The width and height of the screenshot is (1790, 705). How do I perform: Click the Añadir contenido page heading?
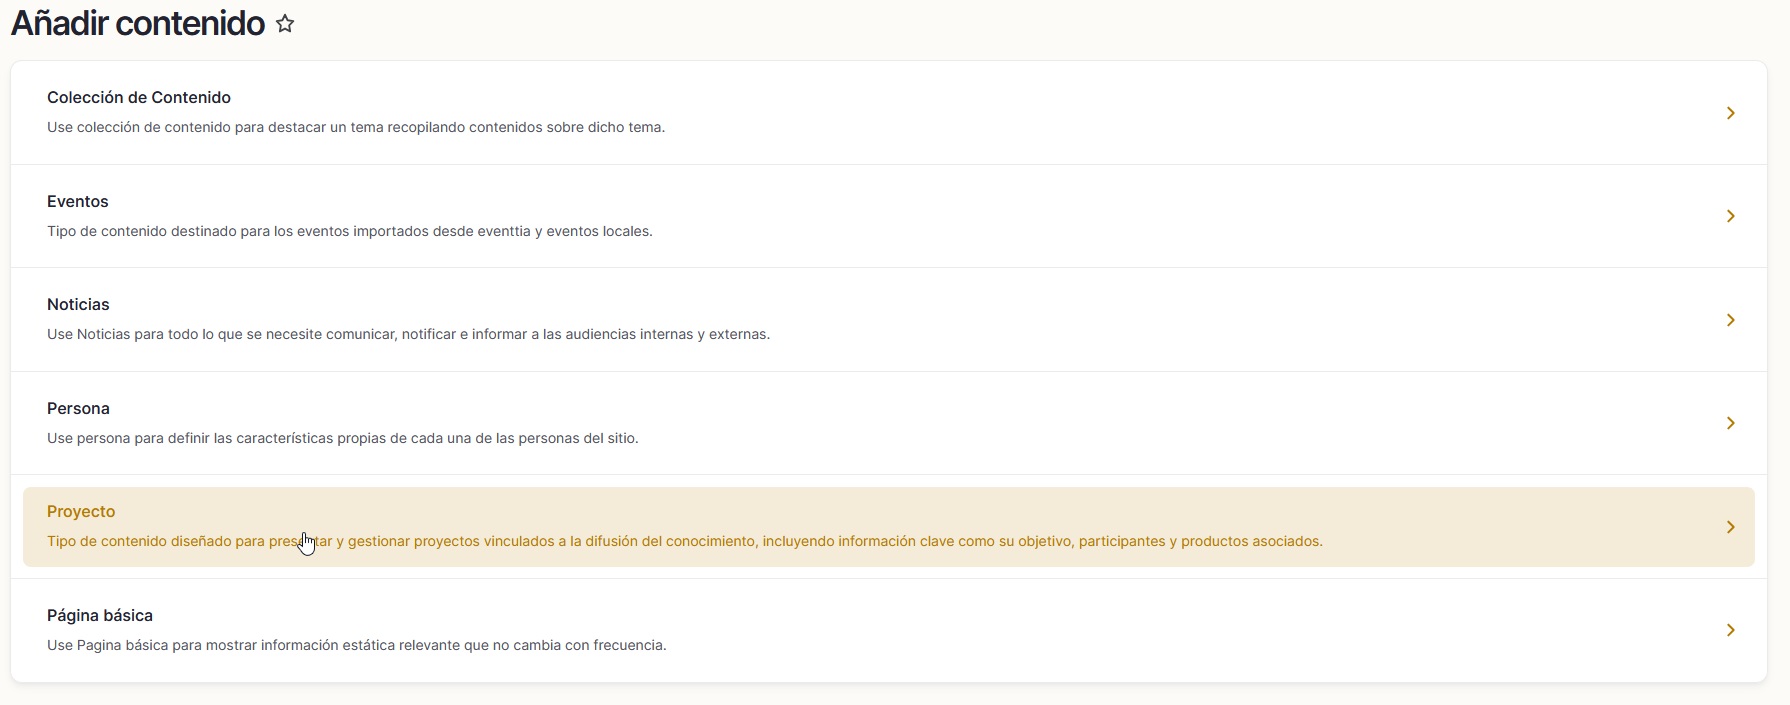pos(138,23)
